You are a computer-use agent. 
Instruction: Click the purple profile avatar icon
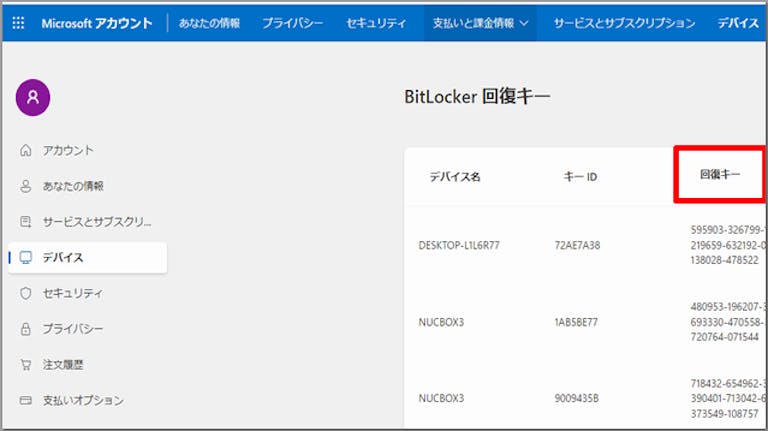[33, 97]
